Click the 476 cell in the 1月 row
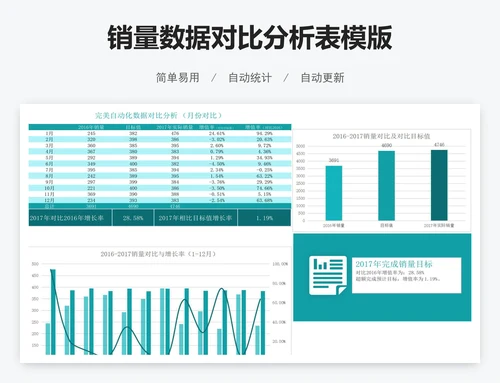 (175, 133)
